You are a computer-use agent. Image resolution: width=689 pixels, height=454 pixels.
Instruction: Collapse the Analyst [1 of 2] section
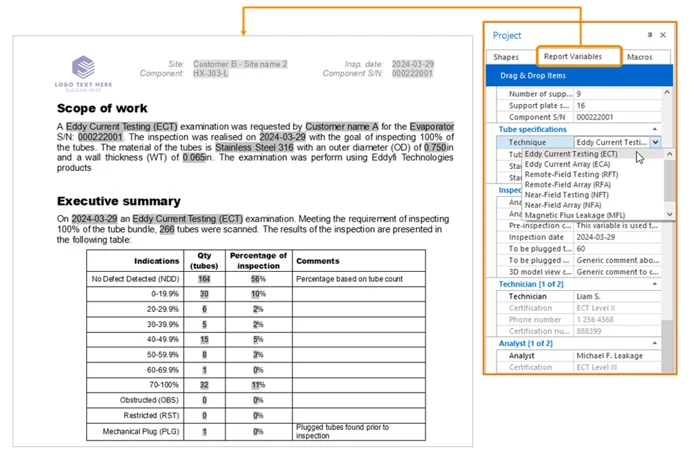tap(655, 343)
